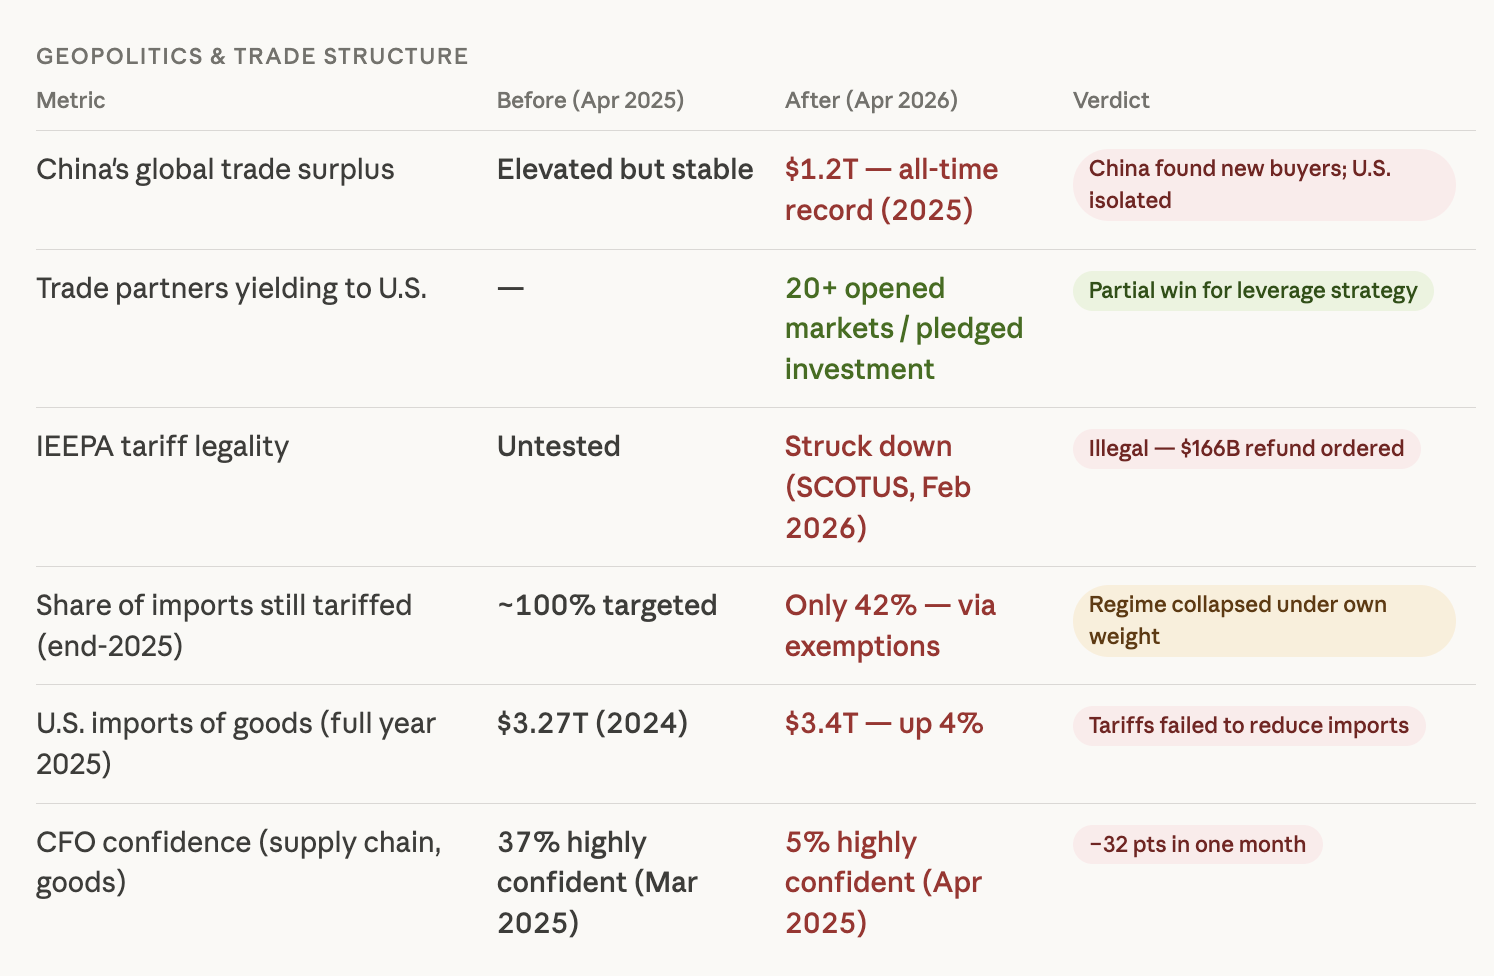Image resolution: width=1494 pixels, height=976 pixels.
Task: Select the 'Trade partners yielding to U.S.' row label
Action: pos(231,289)
